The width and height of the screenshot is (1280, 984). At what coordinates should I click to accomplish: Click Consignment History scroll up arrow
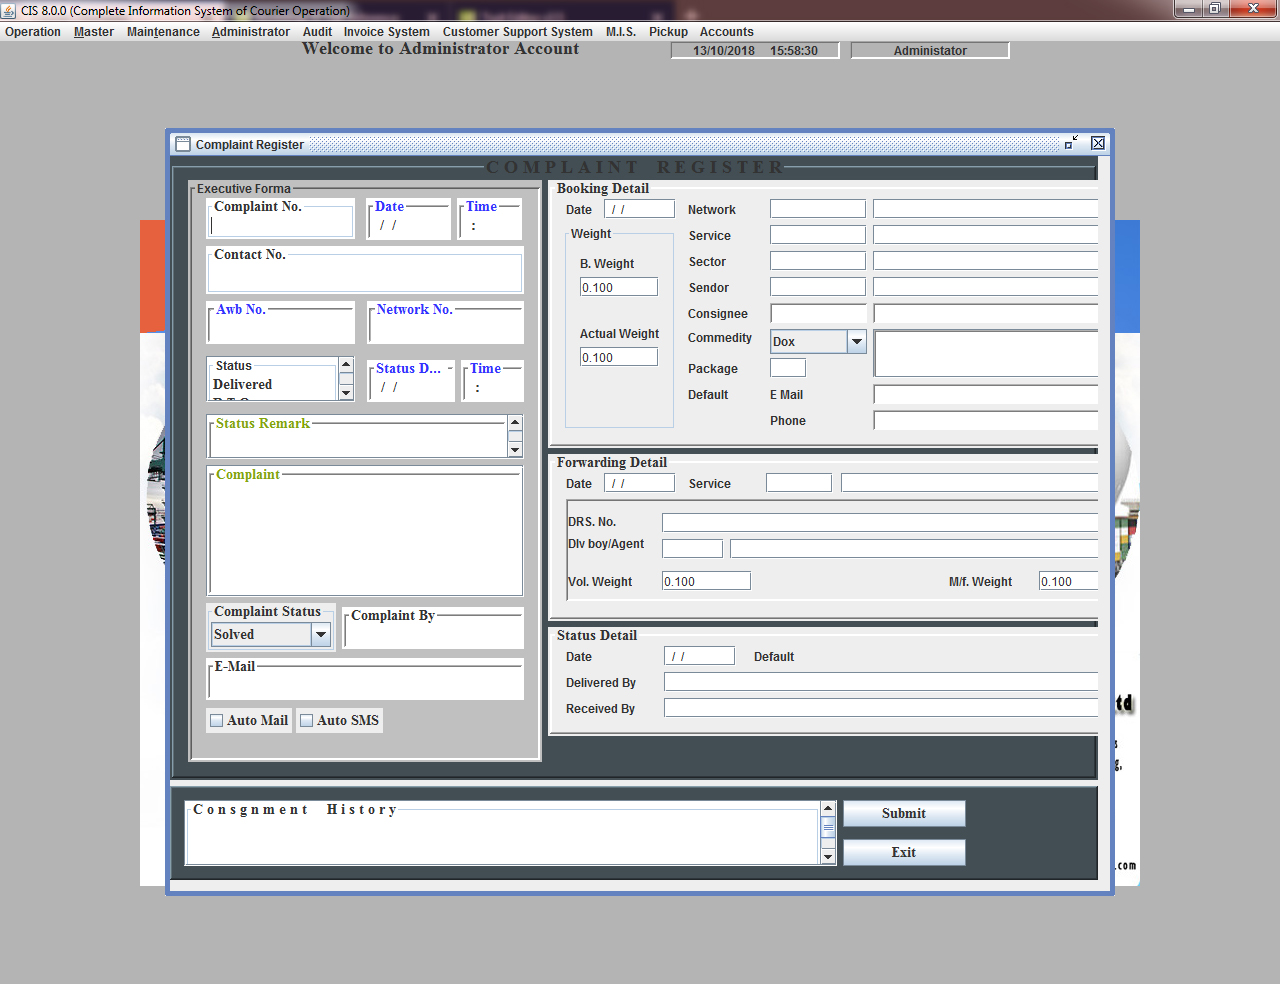(828, 808)
